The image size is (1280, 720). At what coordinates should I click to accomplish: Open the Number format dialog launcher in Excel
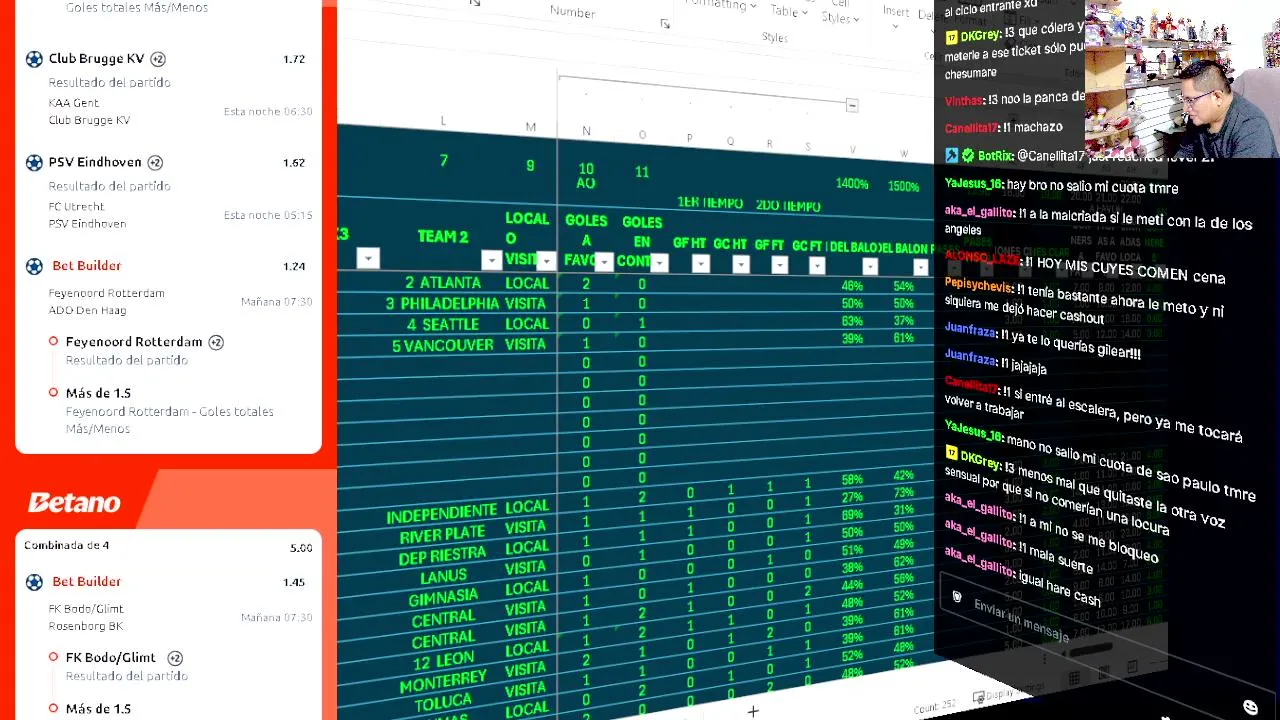click(x=665, y=24)
